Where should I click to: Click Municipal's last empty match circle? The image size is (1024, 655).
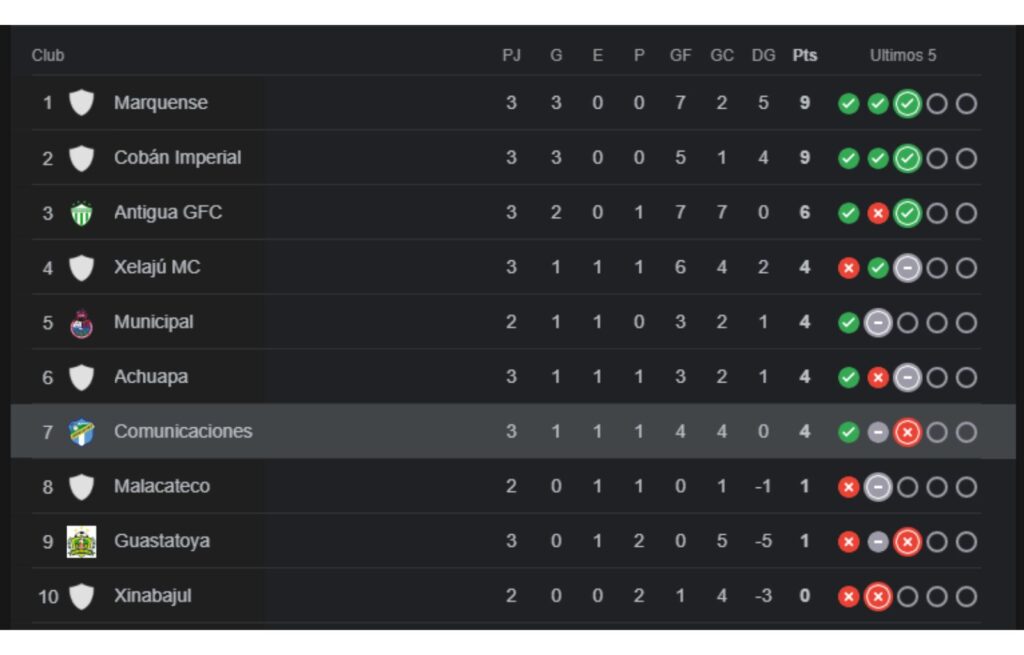tap(966, 323)
